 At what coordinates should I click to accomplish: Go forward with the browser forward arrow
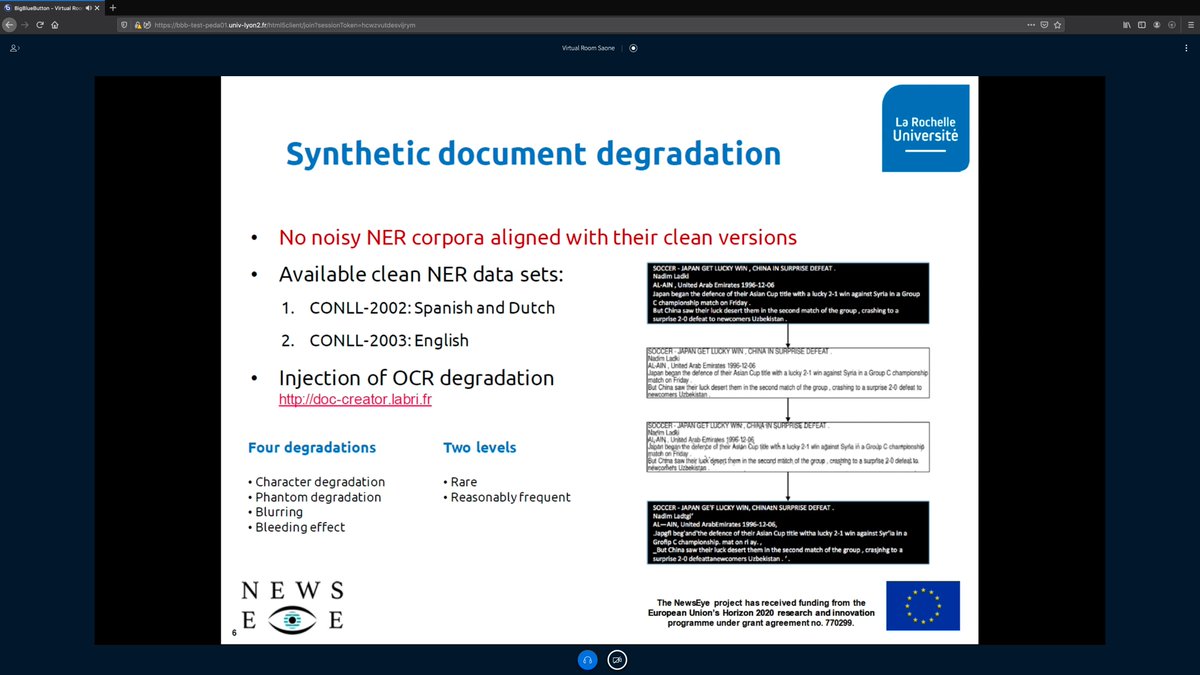25,24
